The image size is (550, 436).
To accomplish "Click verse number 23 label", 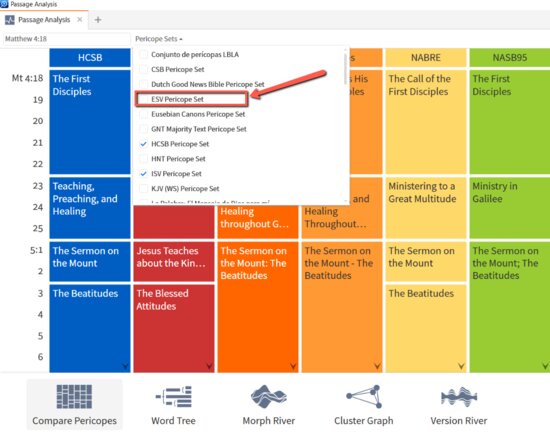I will (38, 186).
